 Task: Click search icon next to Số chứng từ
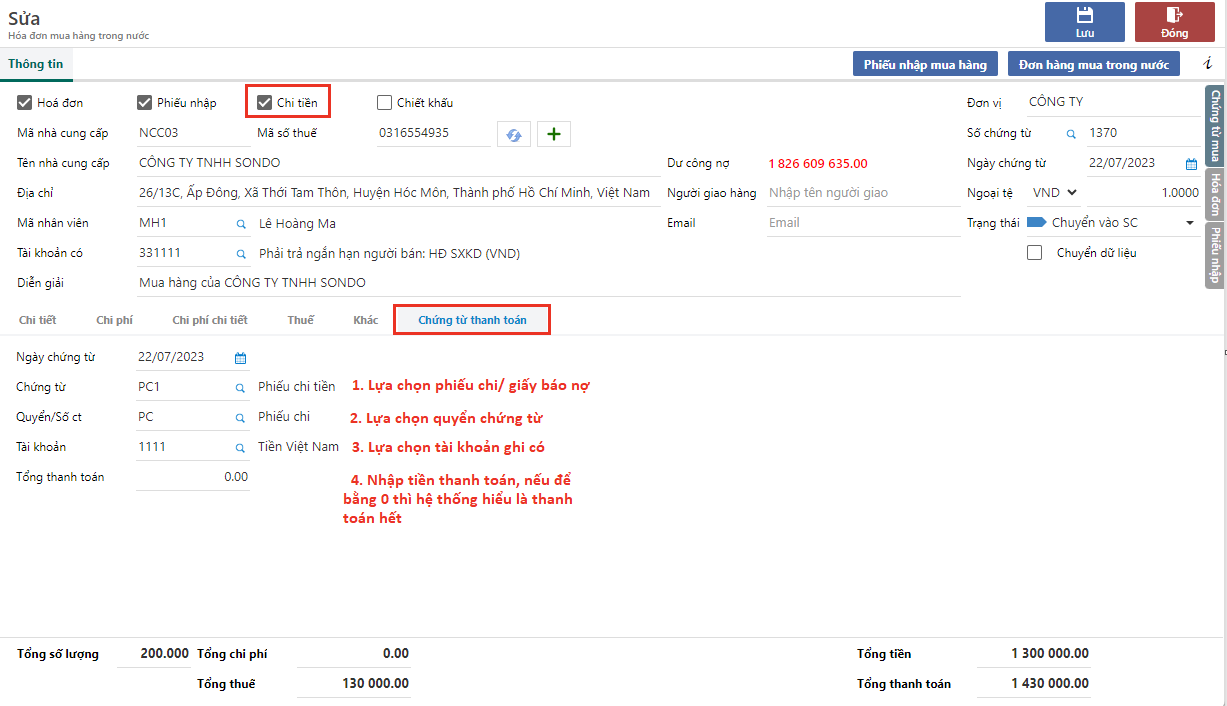pyautogui.click(x=1070, y=134)
